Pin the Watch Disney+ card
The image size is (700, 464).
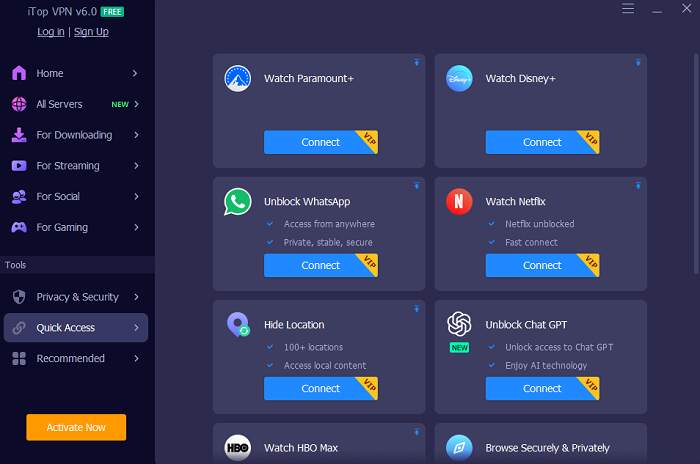(638, 63)
